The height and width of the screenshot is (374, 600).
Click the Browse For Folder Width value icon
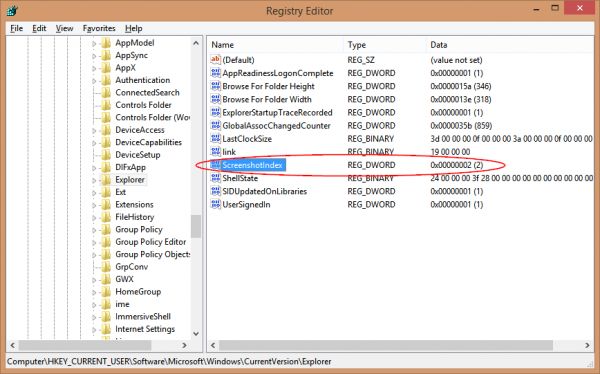[215, 99]
